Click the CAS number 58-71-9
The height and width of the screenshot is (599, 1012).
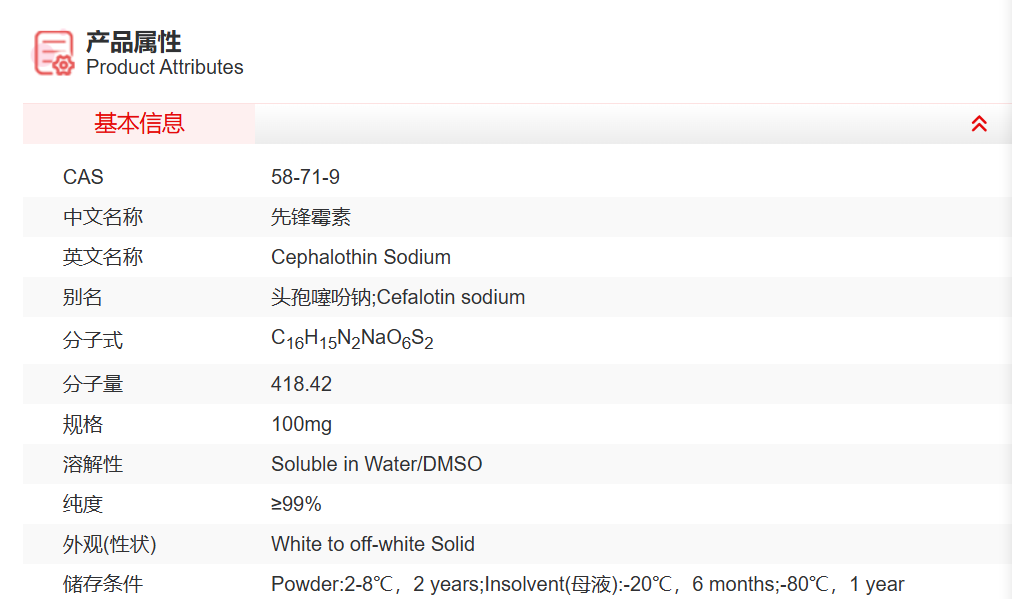[x=305, y=177]
